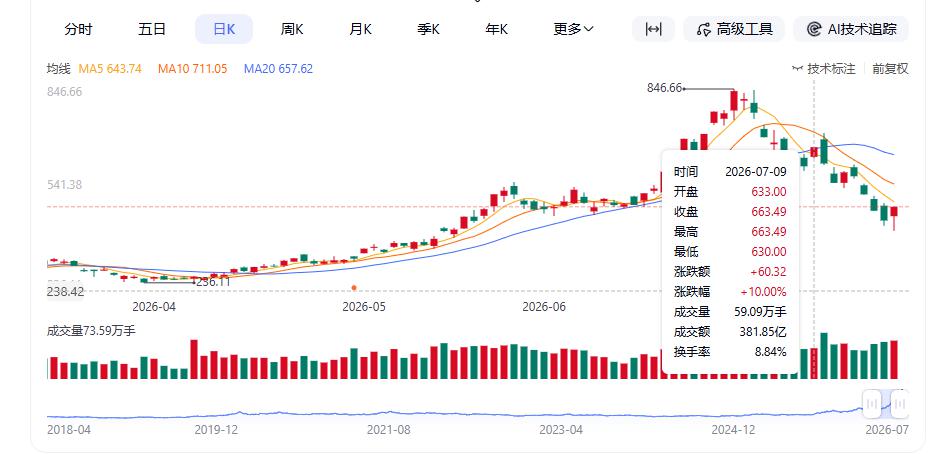Click the 成交量73.59万手 volume label

pos(91,330)
